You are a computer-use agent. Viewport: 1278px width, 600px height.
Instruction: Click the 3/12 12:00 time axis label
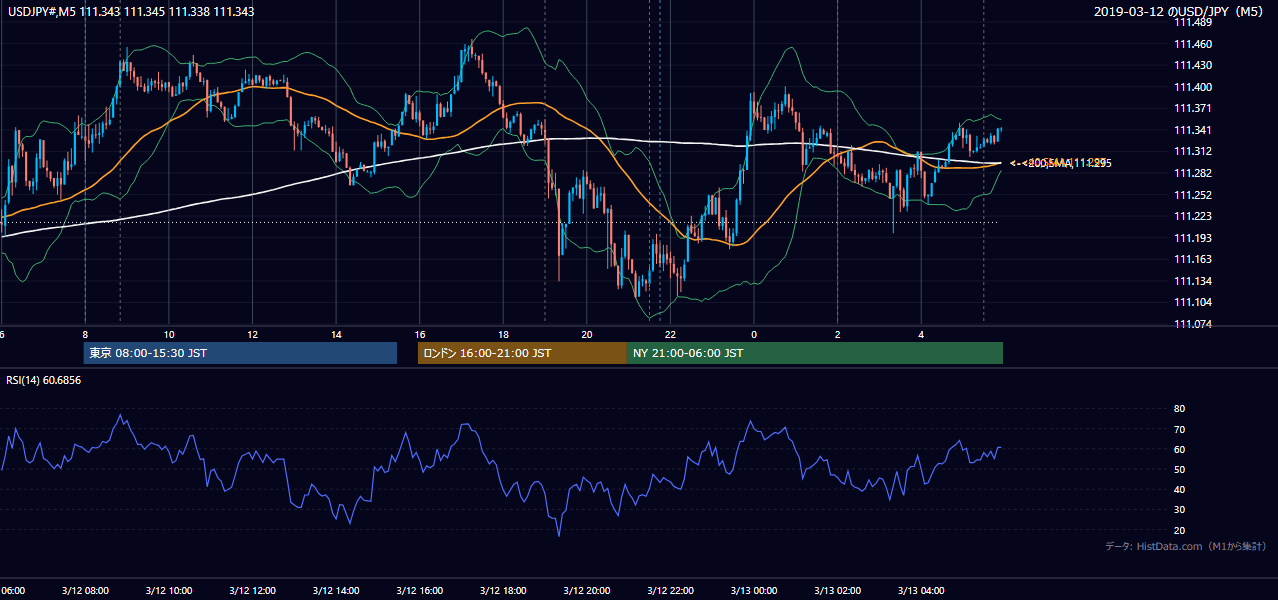click(x=251, y=591)
